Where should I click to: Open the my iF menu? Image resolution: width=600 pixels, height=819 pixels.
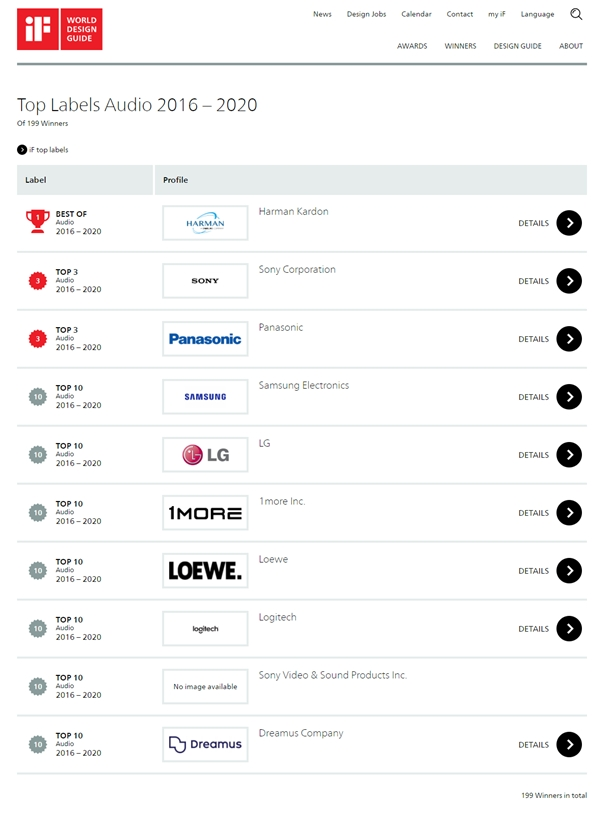(497, 14)
